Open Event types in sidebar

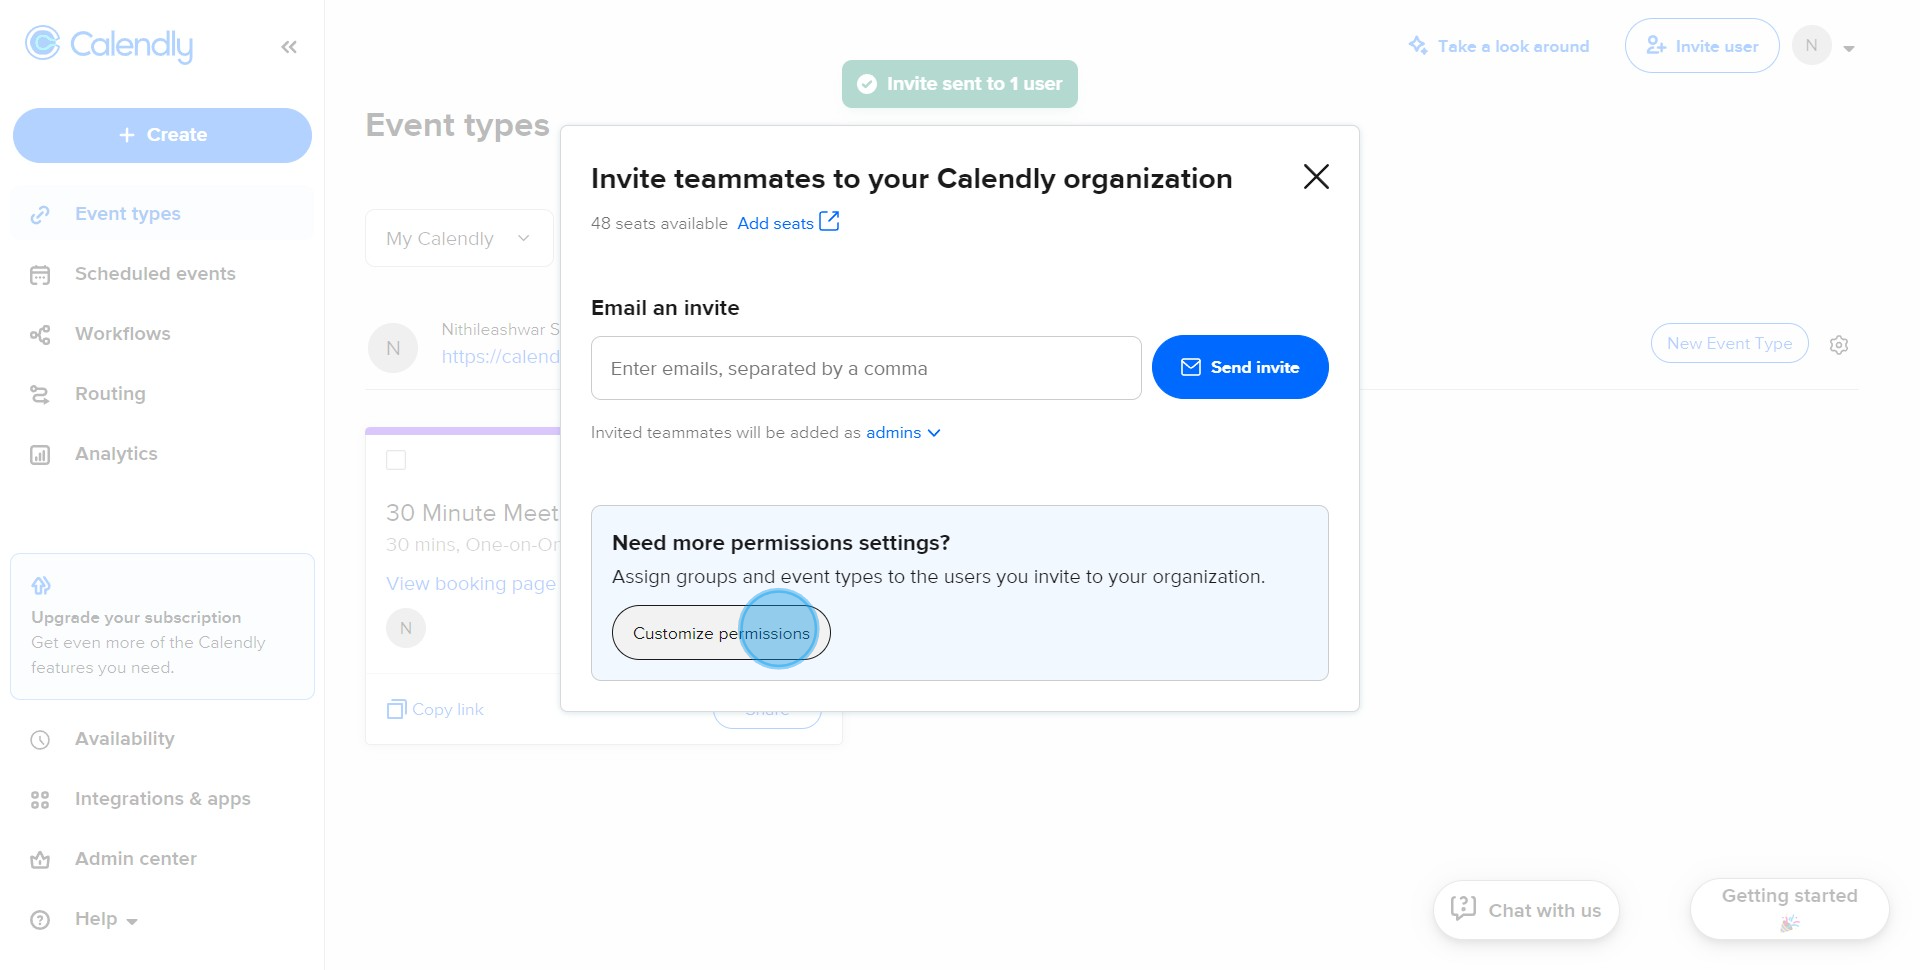(162, 214)
